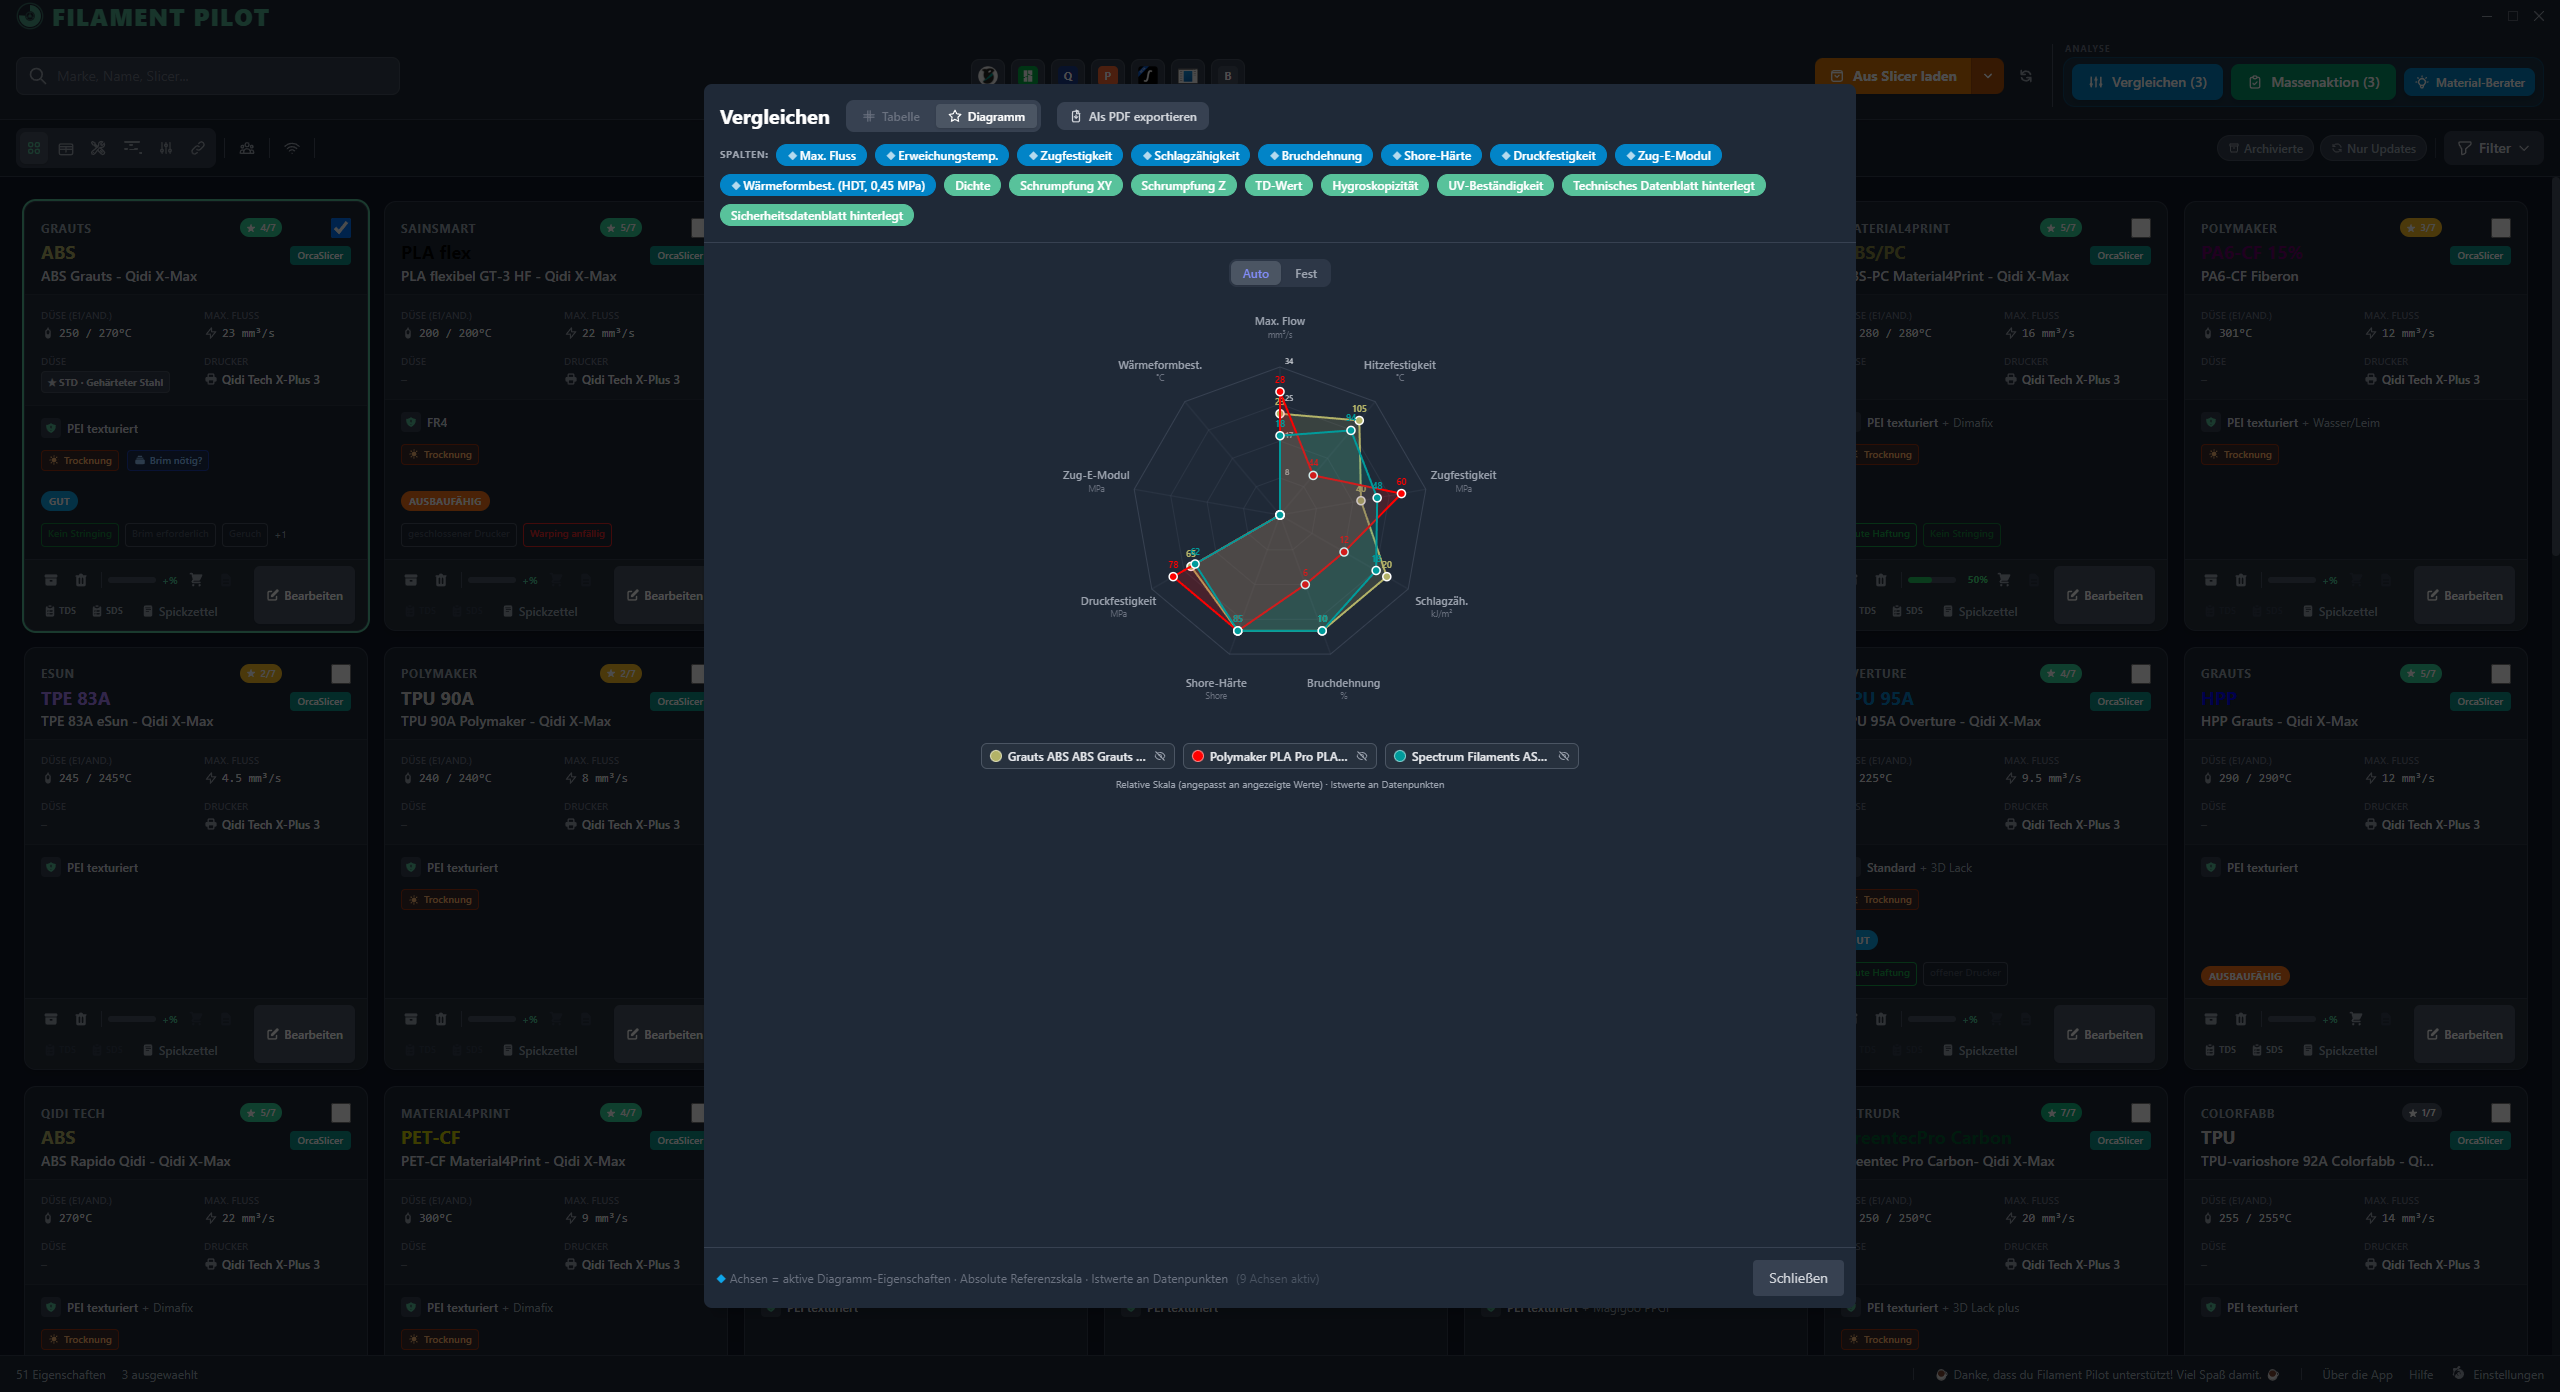The width and height of the screenshot is (2560, 1392).
Task: Enable Sicherheitsdatenblatt hinterlegt chip
Action: click(816, 216)
